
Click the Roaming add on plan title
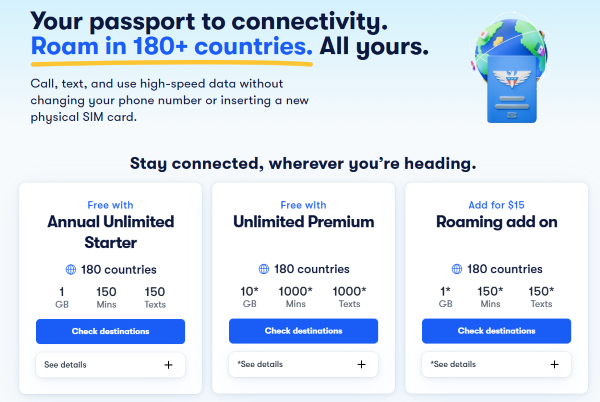pyautogui.click(x=496, y=222)
